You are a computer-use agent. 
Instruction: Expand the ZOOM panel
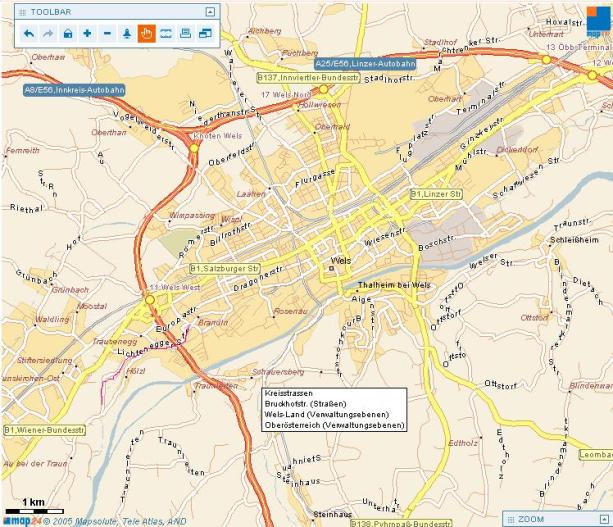(604, 519)
